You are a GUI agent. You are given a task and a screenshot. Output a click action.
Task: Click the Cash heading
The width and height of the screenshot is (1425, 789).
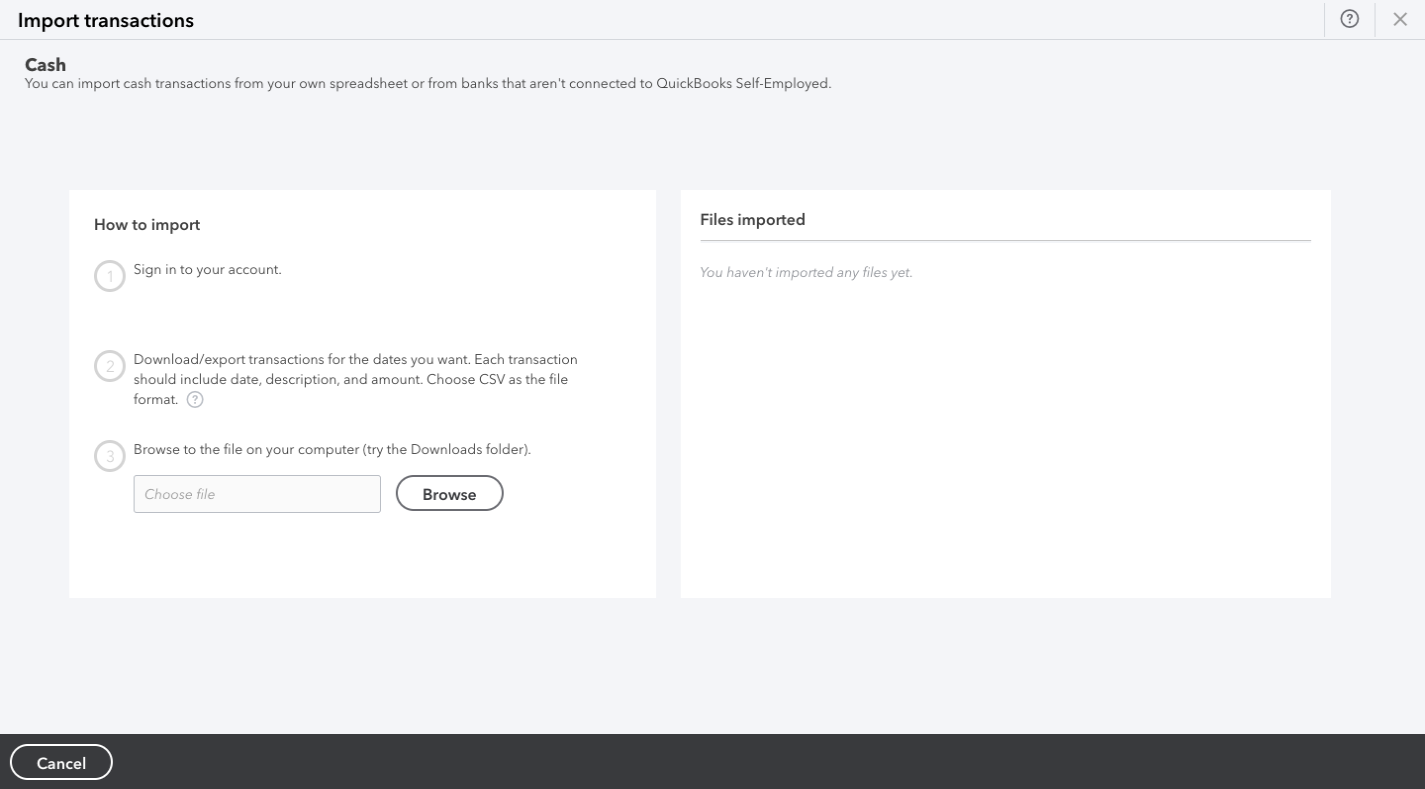pos(45,65)
